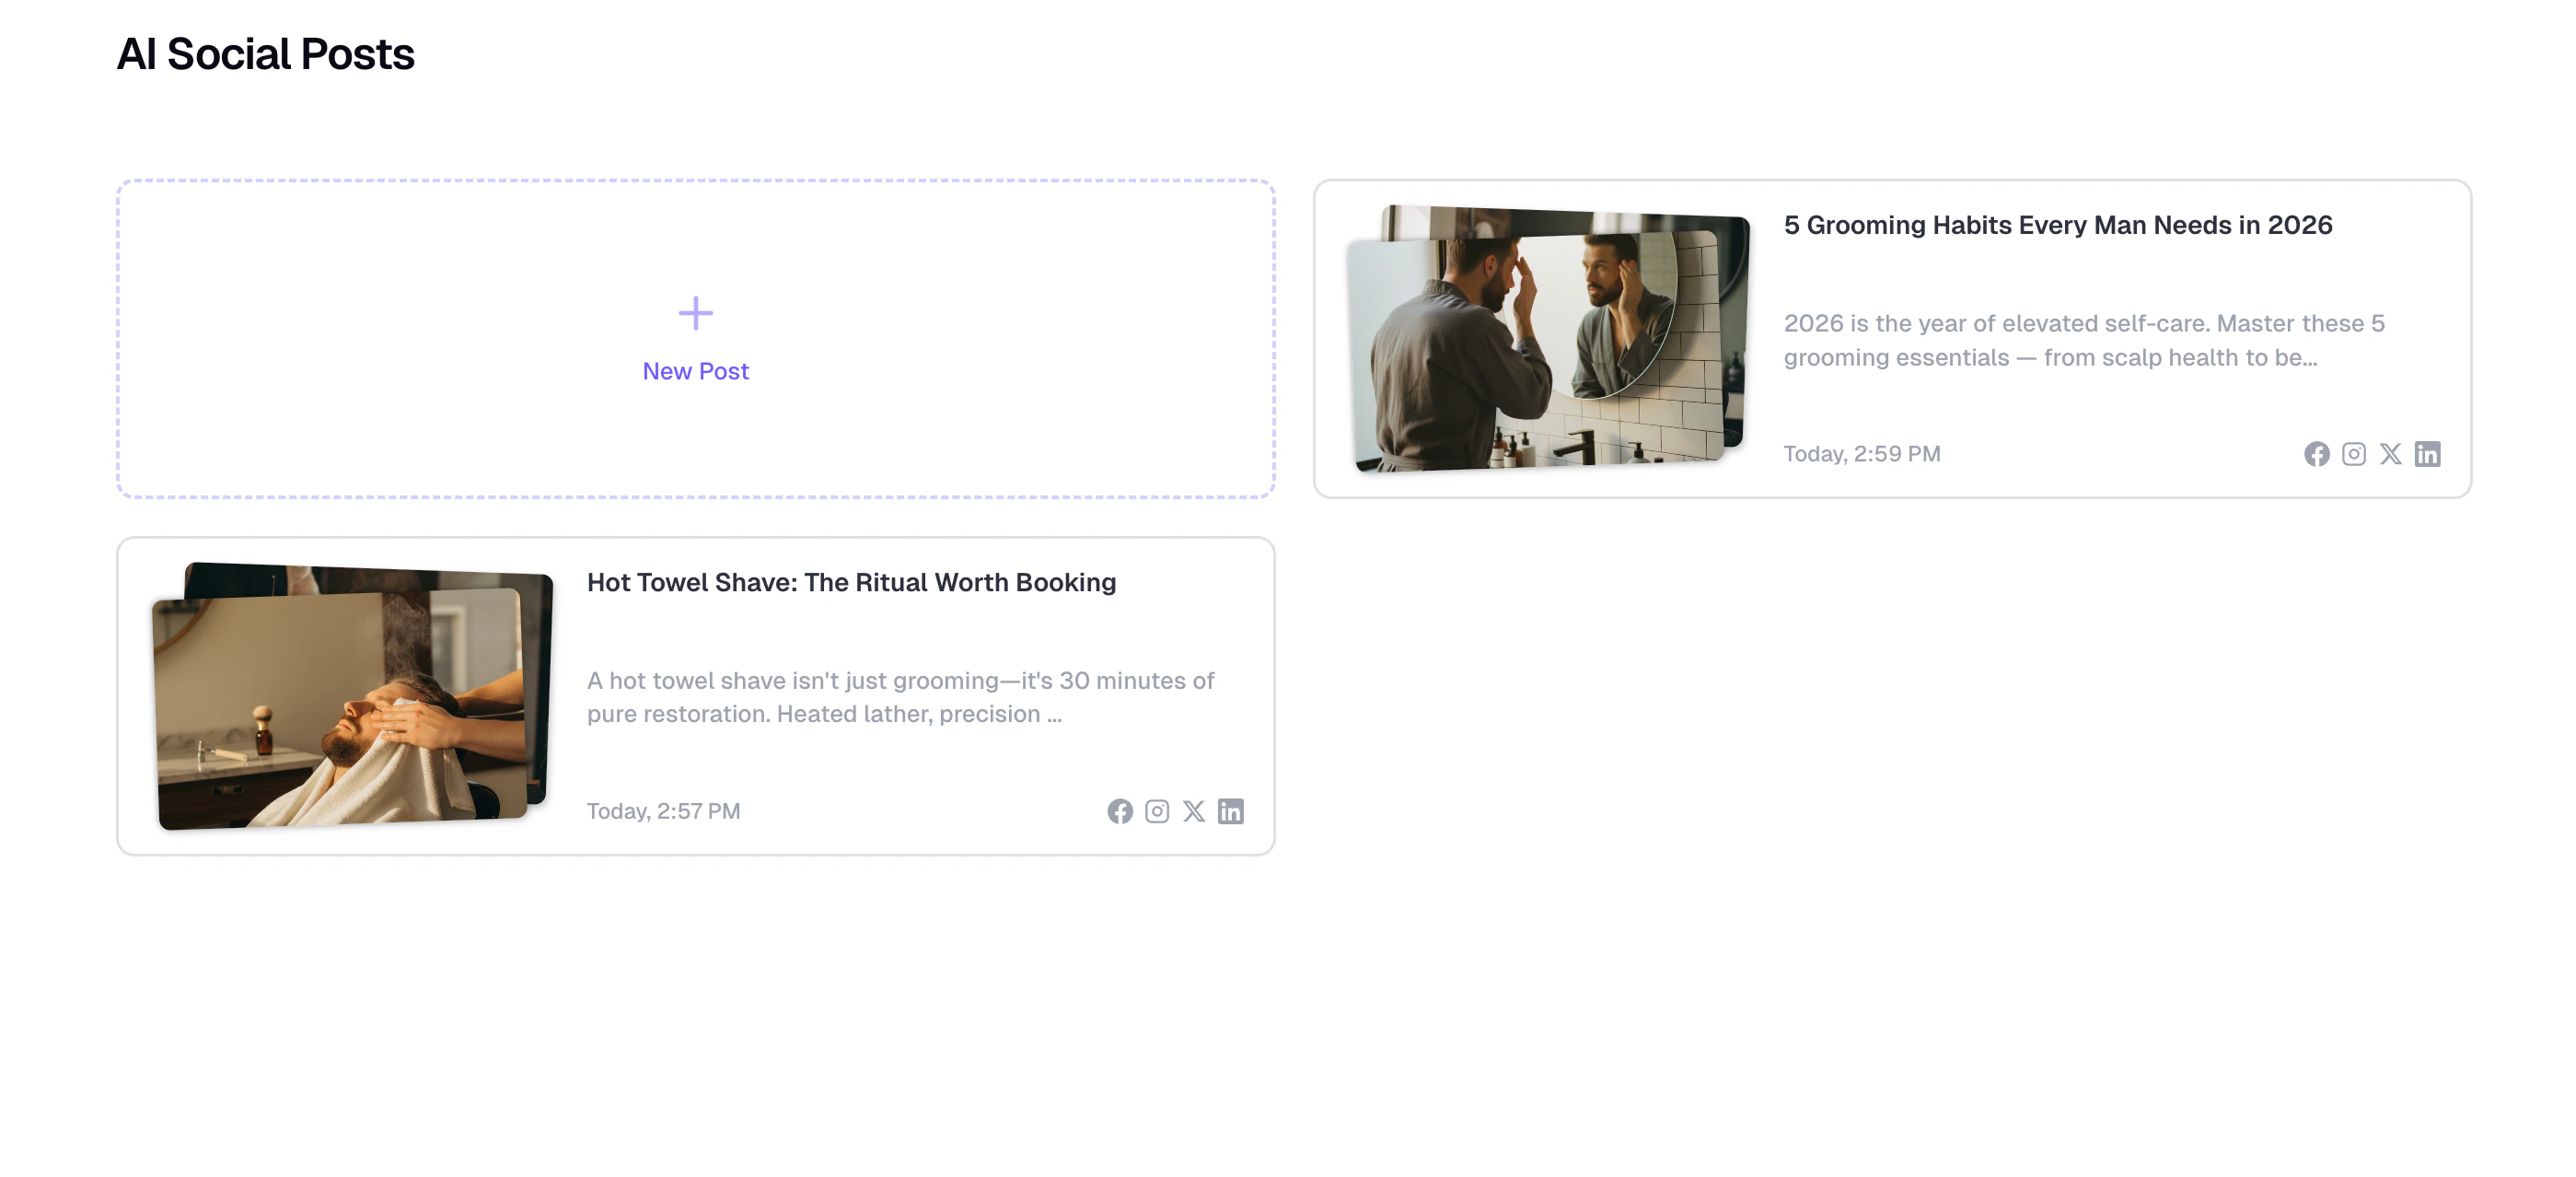Share 5 Grooming Habits post to Facebook
2576x1177 pixels.
tap(2317, 453)
